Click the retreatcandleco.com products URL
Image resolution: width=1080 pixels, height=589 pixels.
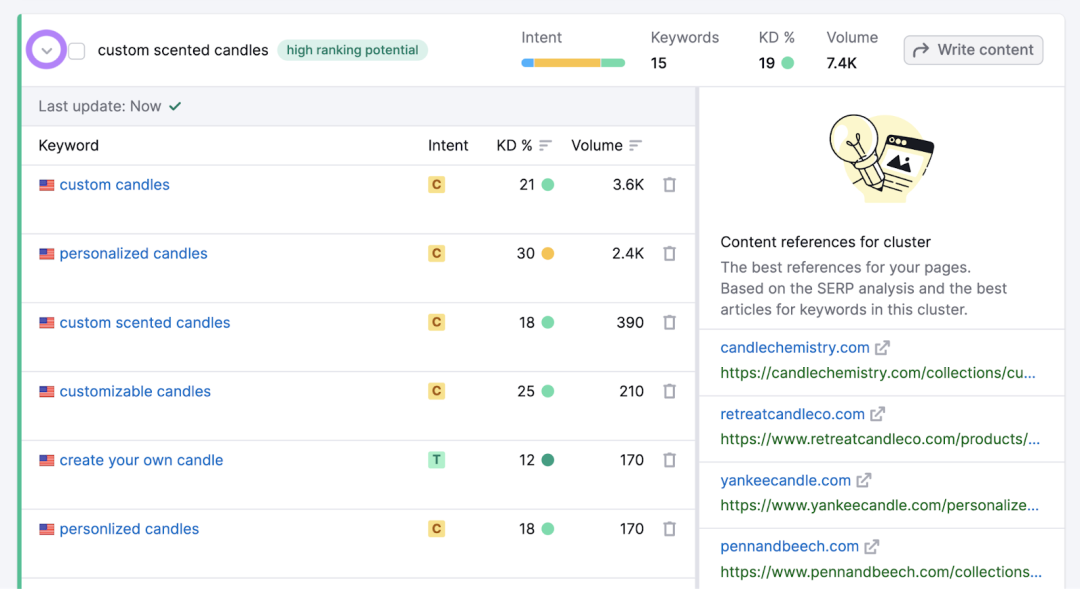coord(880,439)
